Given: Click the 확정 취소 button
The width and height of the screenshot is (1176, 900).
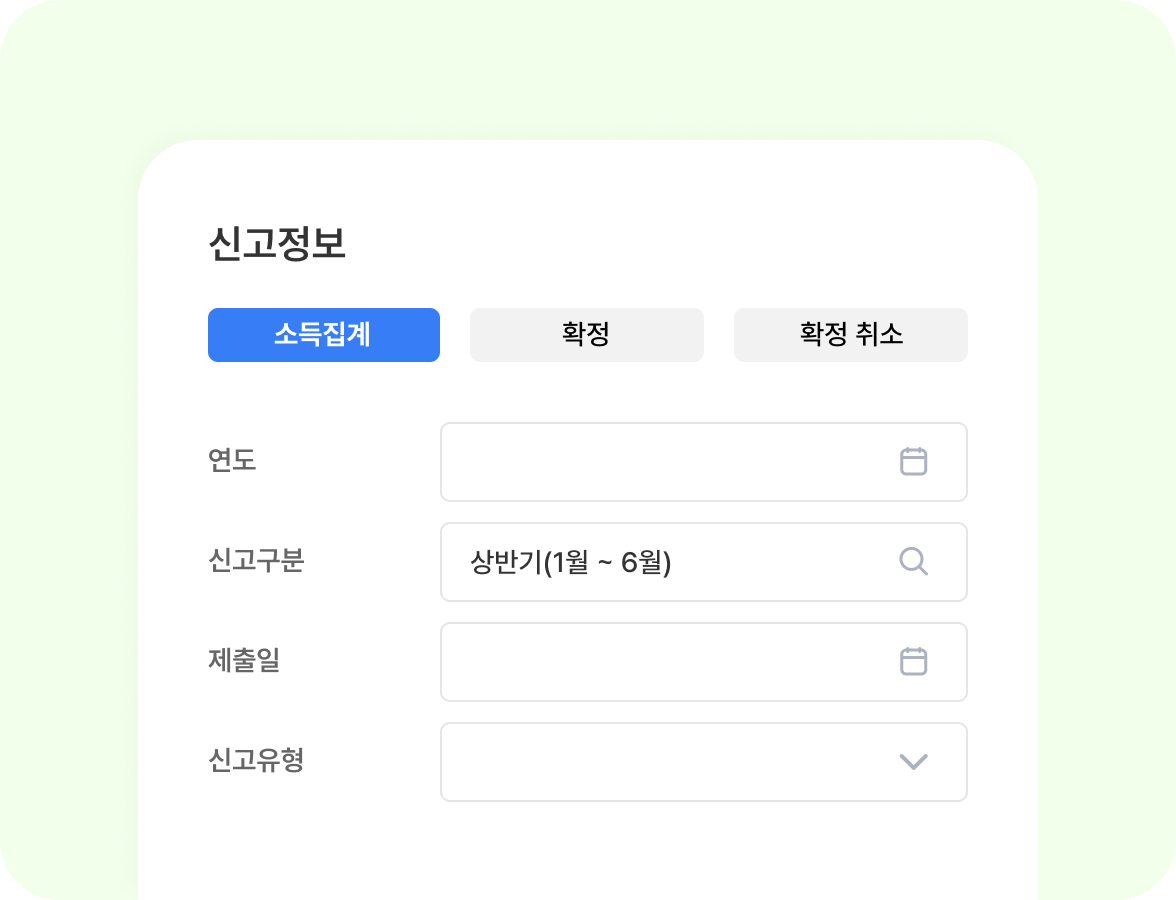Looking at the screenshot, I should (850, 335).
